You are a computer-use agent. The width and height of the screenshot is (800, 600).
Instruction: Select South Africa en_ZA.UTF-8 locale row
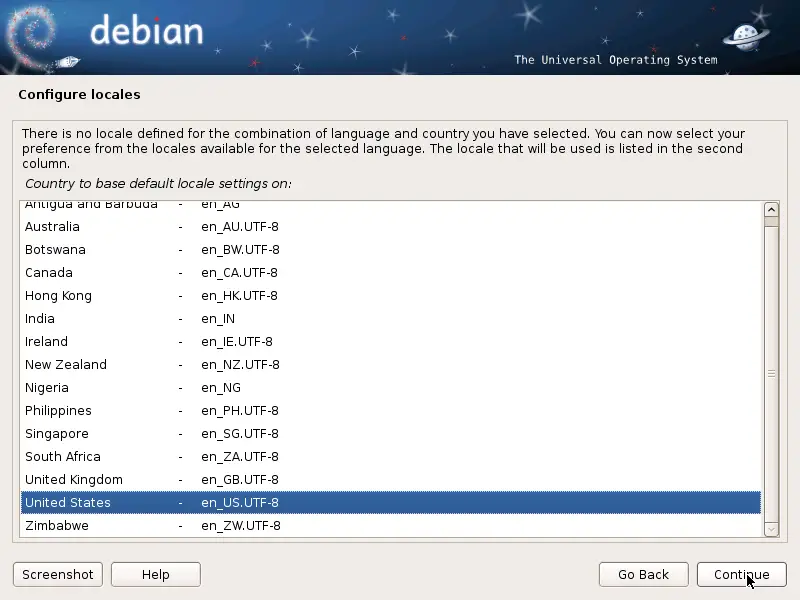(x=391, y=456)
